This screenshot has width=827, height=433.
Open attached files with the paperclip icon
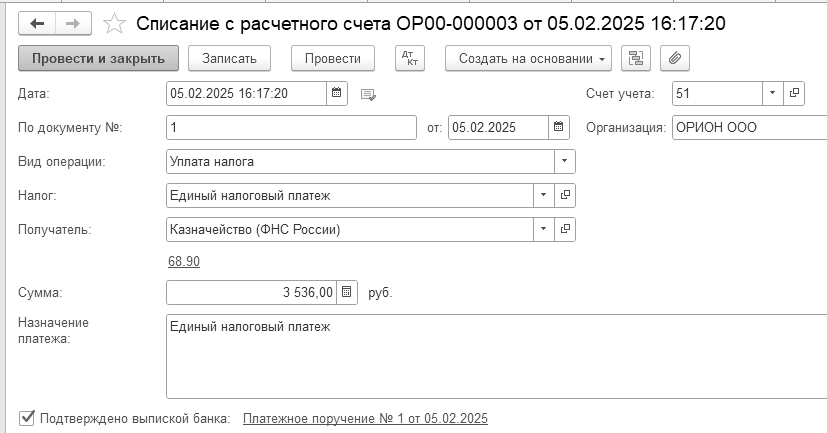pos(675,59)
